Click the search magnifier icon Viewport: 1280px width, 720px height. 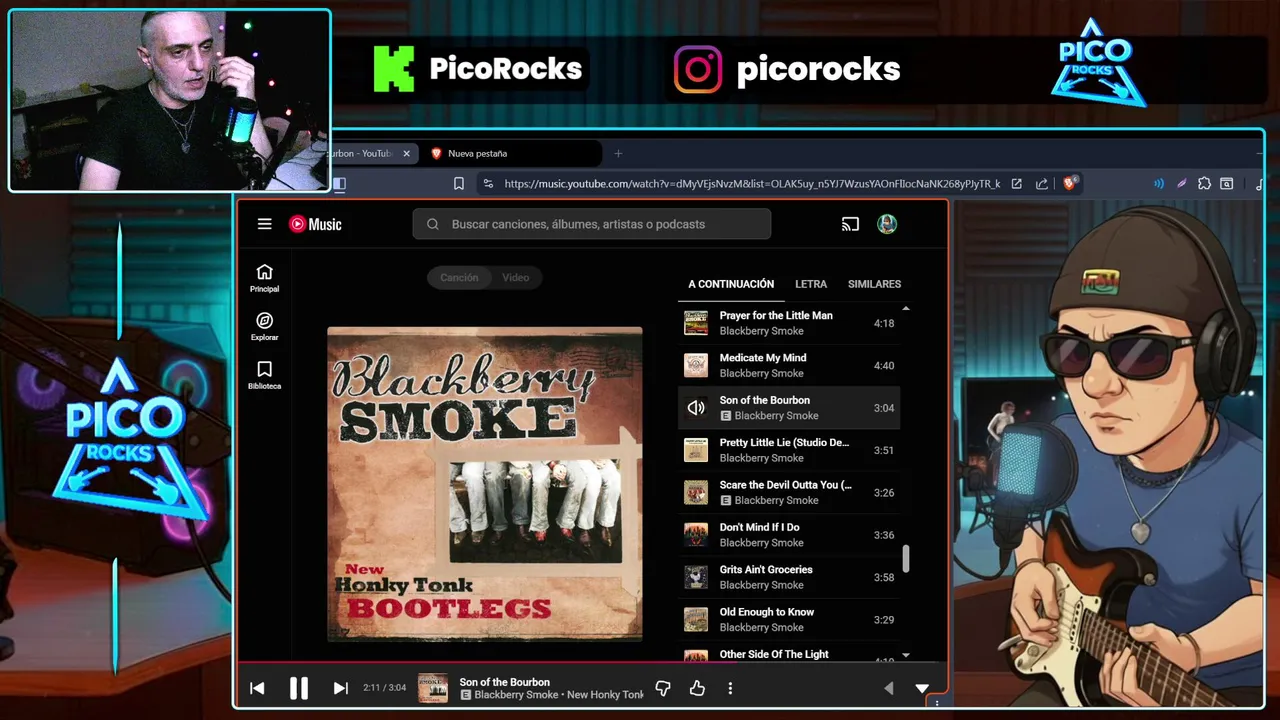(x=433, y=224)
